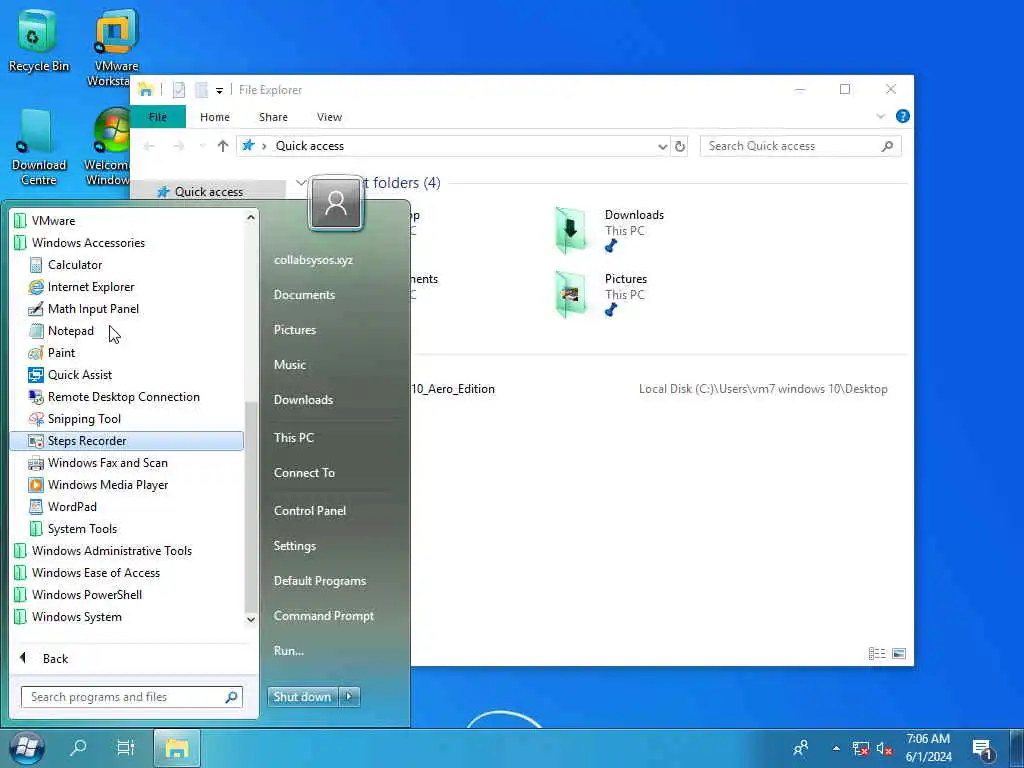The height and width of the screenshot is (768, 1024).
Task: Click collabsysos.xyz user folder link
Action: 313,260
